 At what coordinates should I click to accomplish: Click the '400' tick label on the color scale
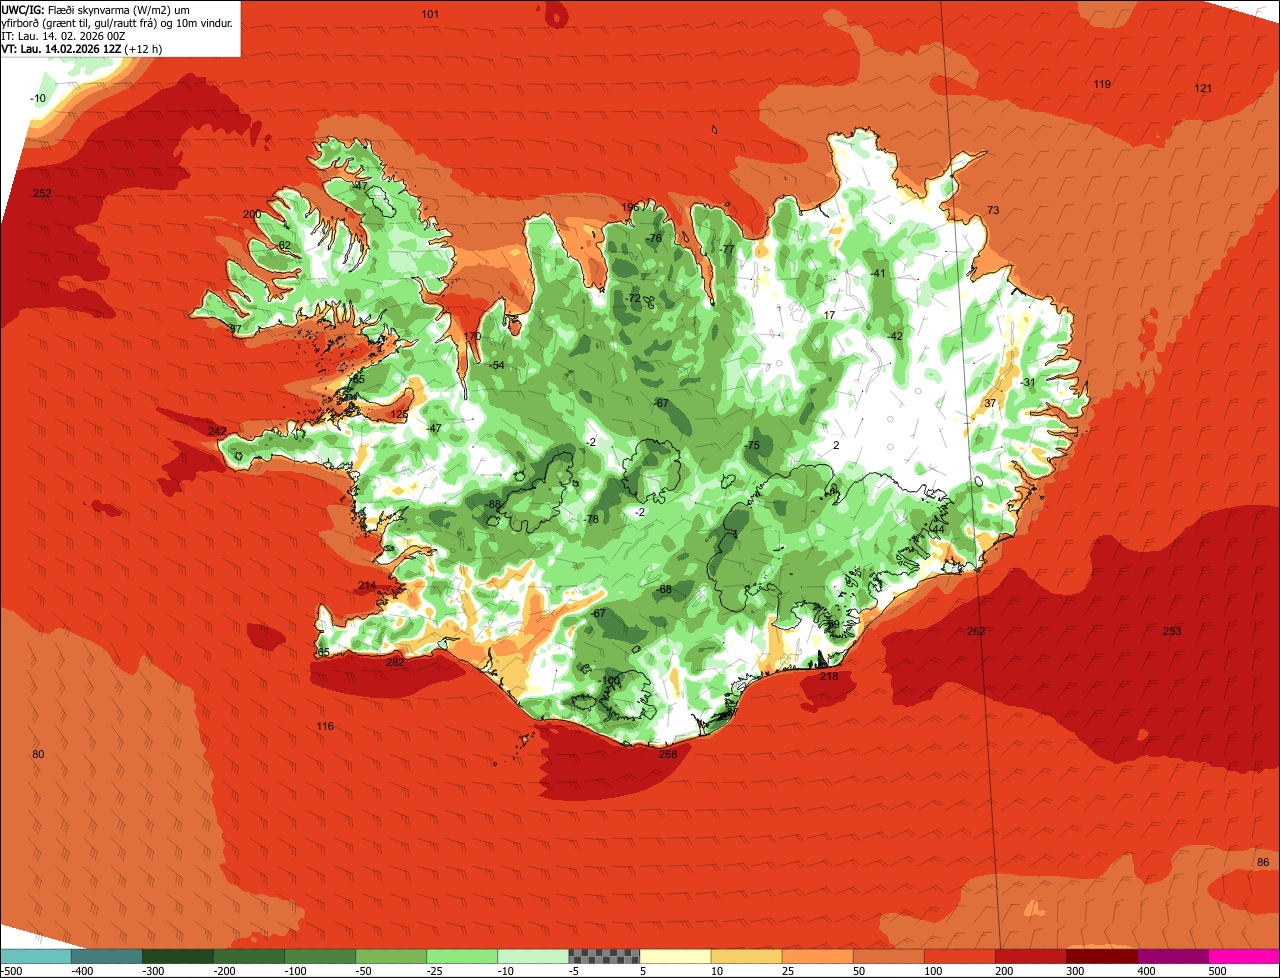pos(1147,971)
